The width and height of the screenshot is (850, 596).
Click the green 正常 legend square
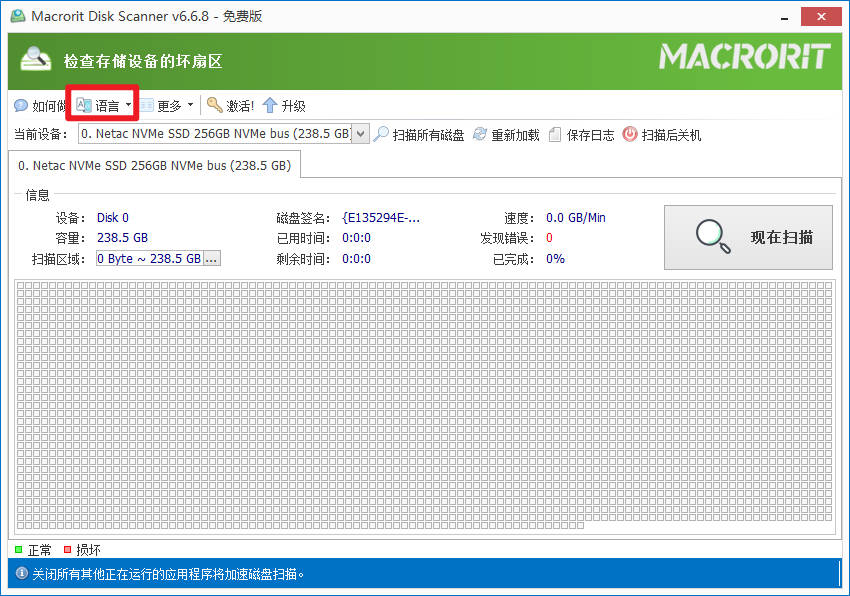click(x=18, y=550)
